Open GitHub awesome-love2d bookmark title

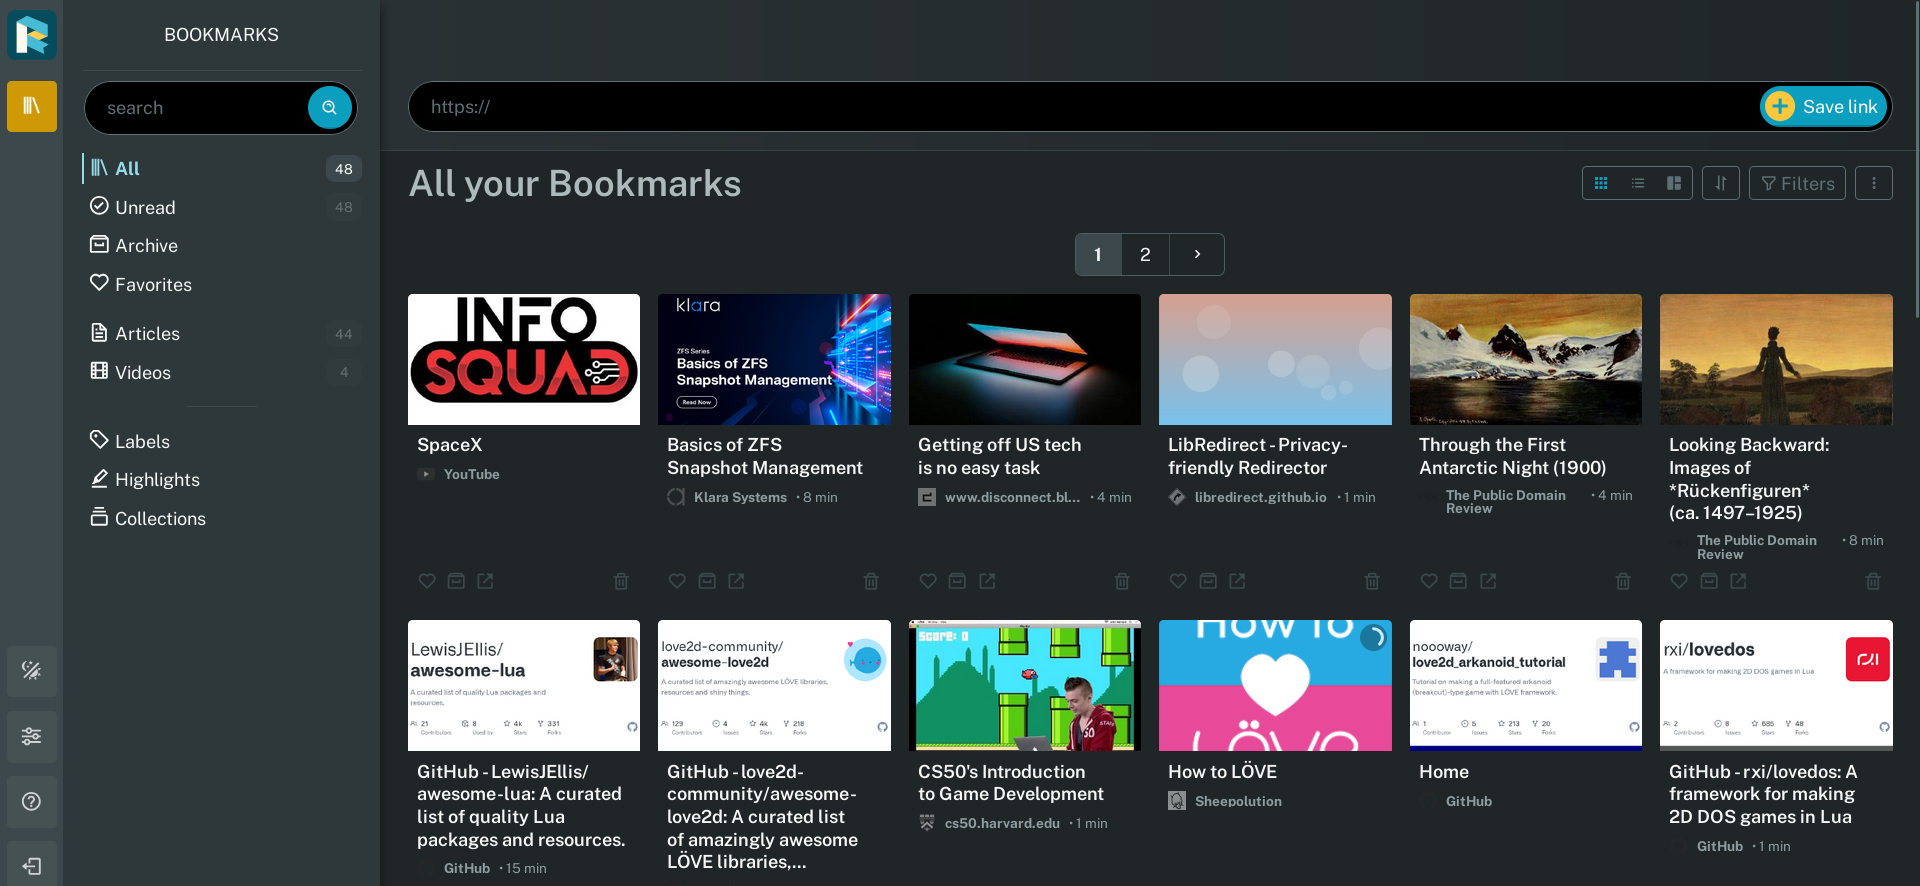click(x=762, y=817)
